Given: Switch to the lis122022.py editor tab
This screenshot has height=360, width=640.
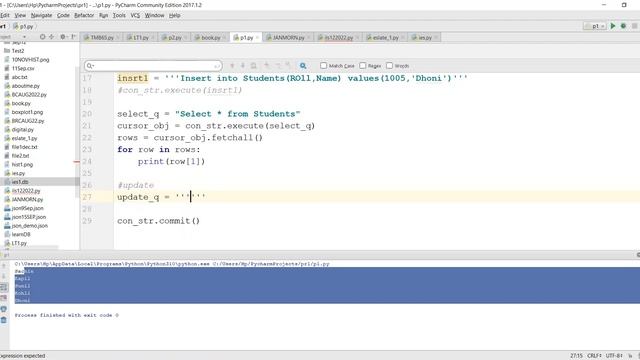Looking at the screenshot, I should 338,37.
